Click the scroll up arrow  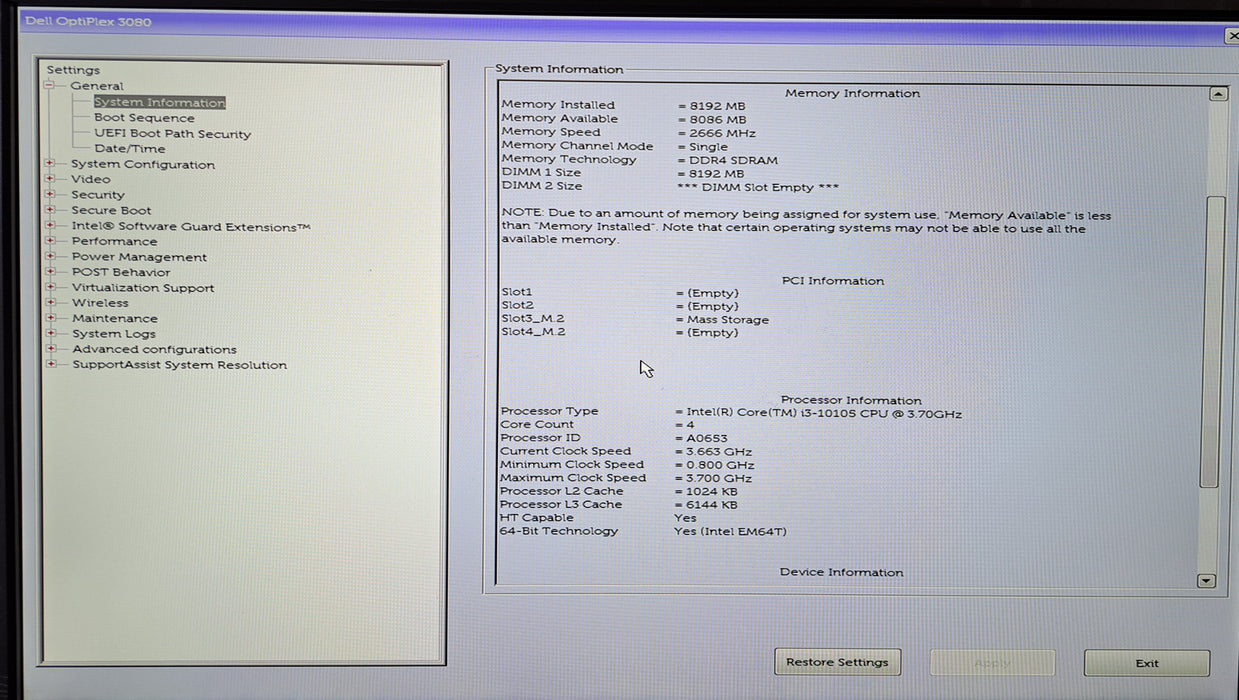click(1217, 94)
